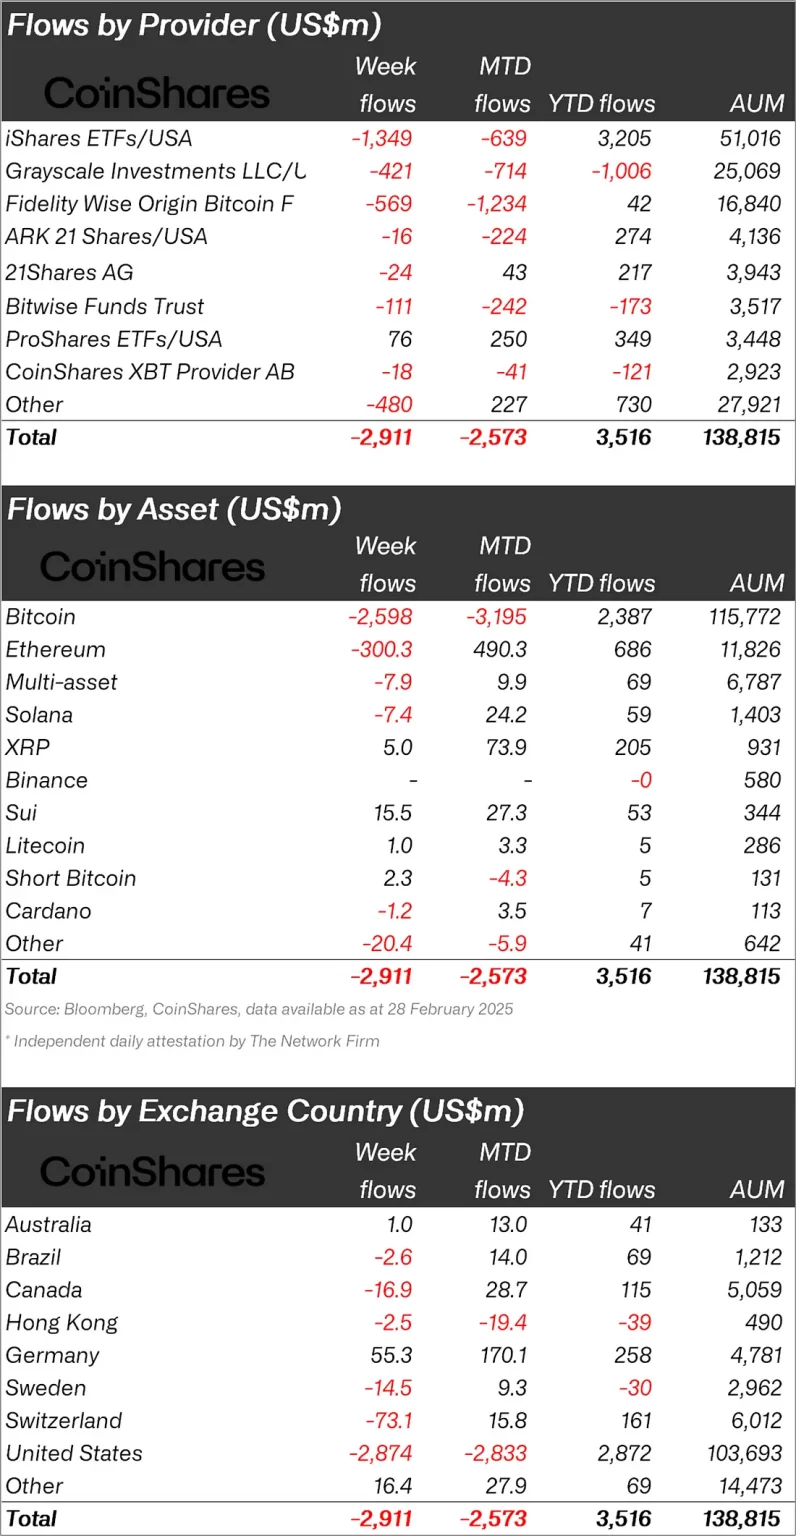The image size is (796, 1536).
Task: Click the CoinShares logo in Flows by Exchange Country
Action: pos(153,1172)
